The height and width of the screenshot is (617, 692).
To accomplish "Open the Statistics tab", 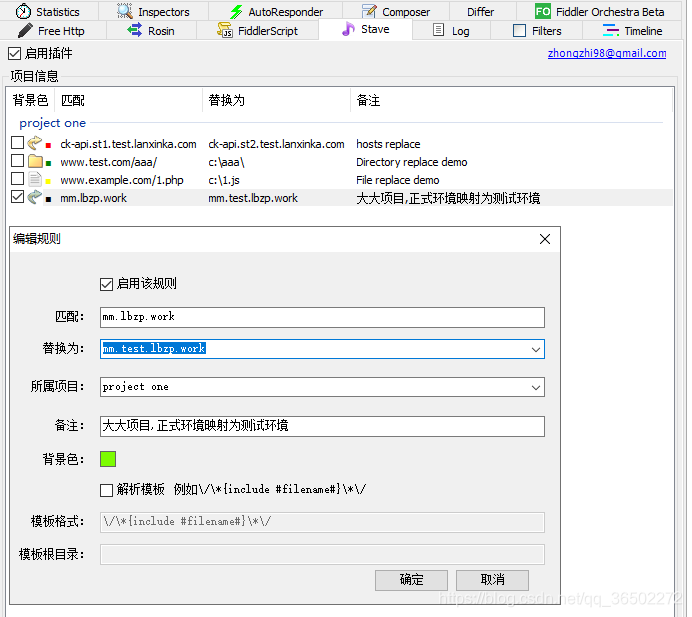I will 48,11.
